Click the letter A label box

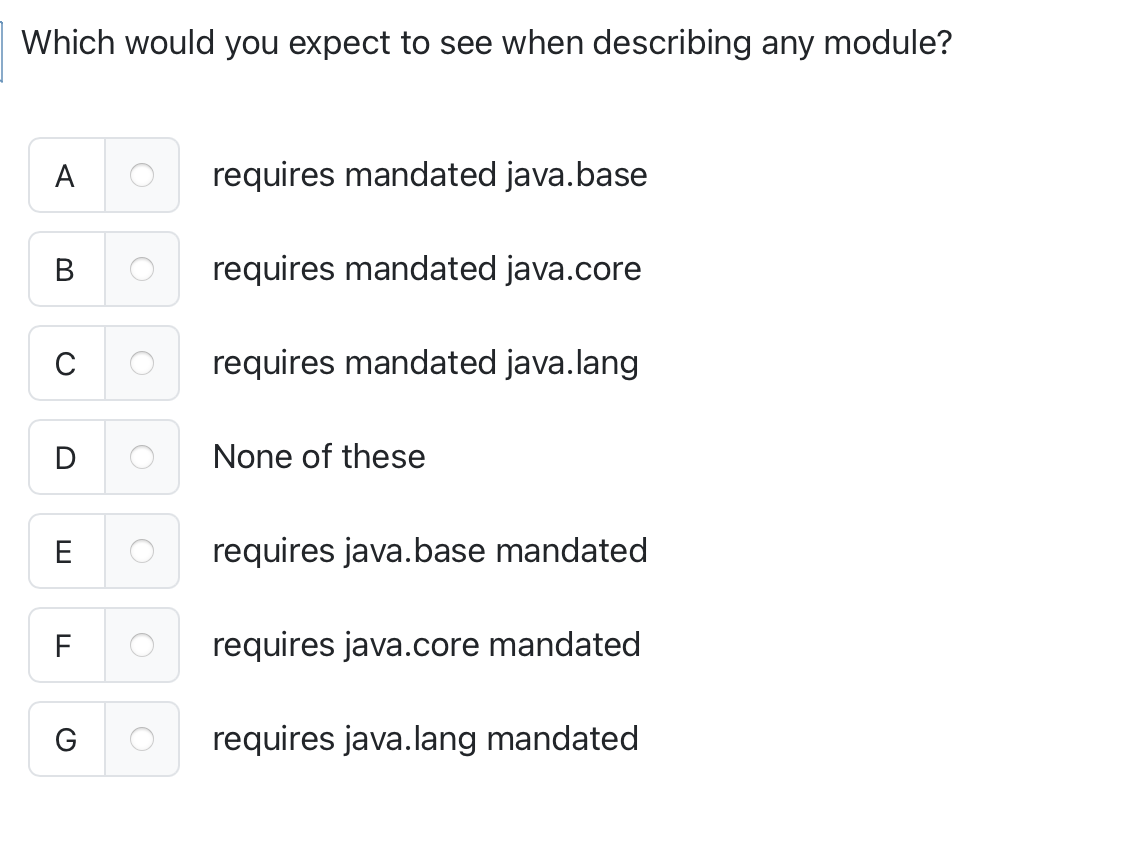pyautogui.click(x=65, y=175)
